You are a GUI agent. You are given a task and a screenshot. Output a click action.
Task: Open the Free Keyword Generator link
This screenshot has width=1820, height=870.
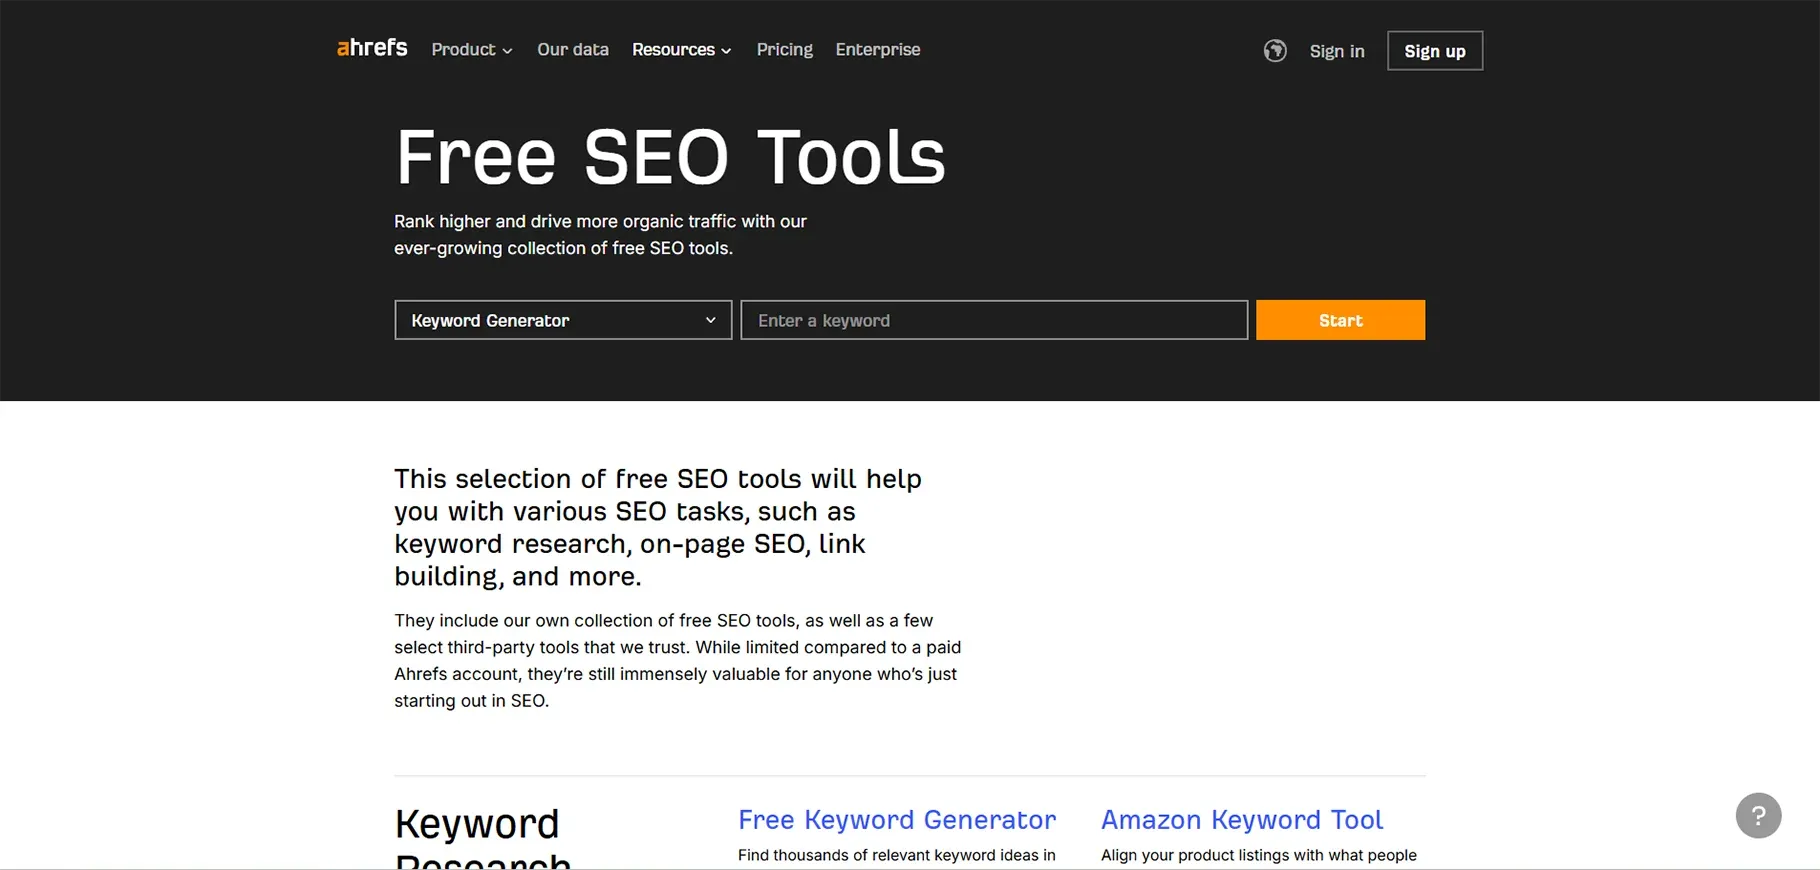click(896, 820)
